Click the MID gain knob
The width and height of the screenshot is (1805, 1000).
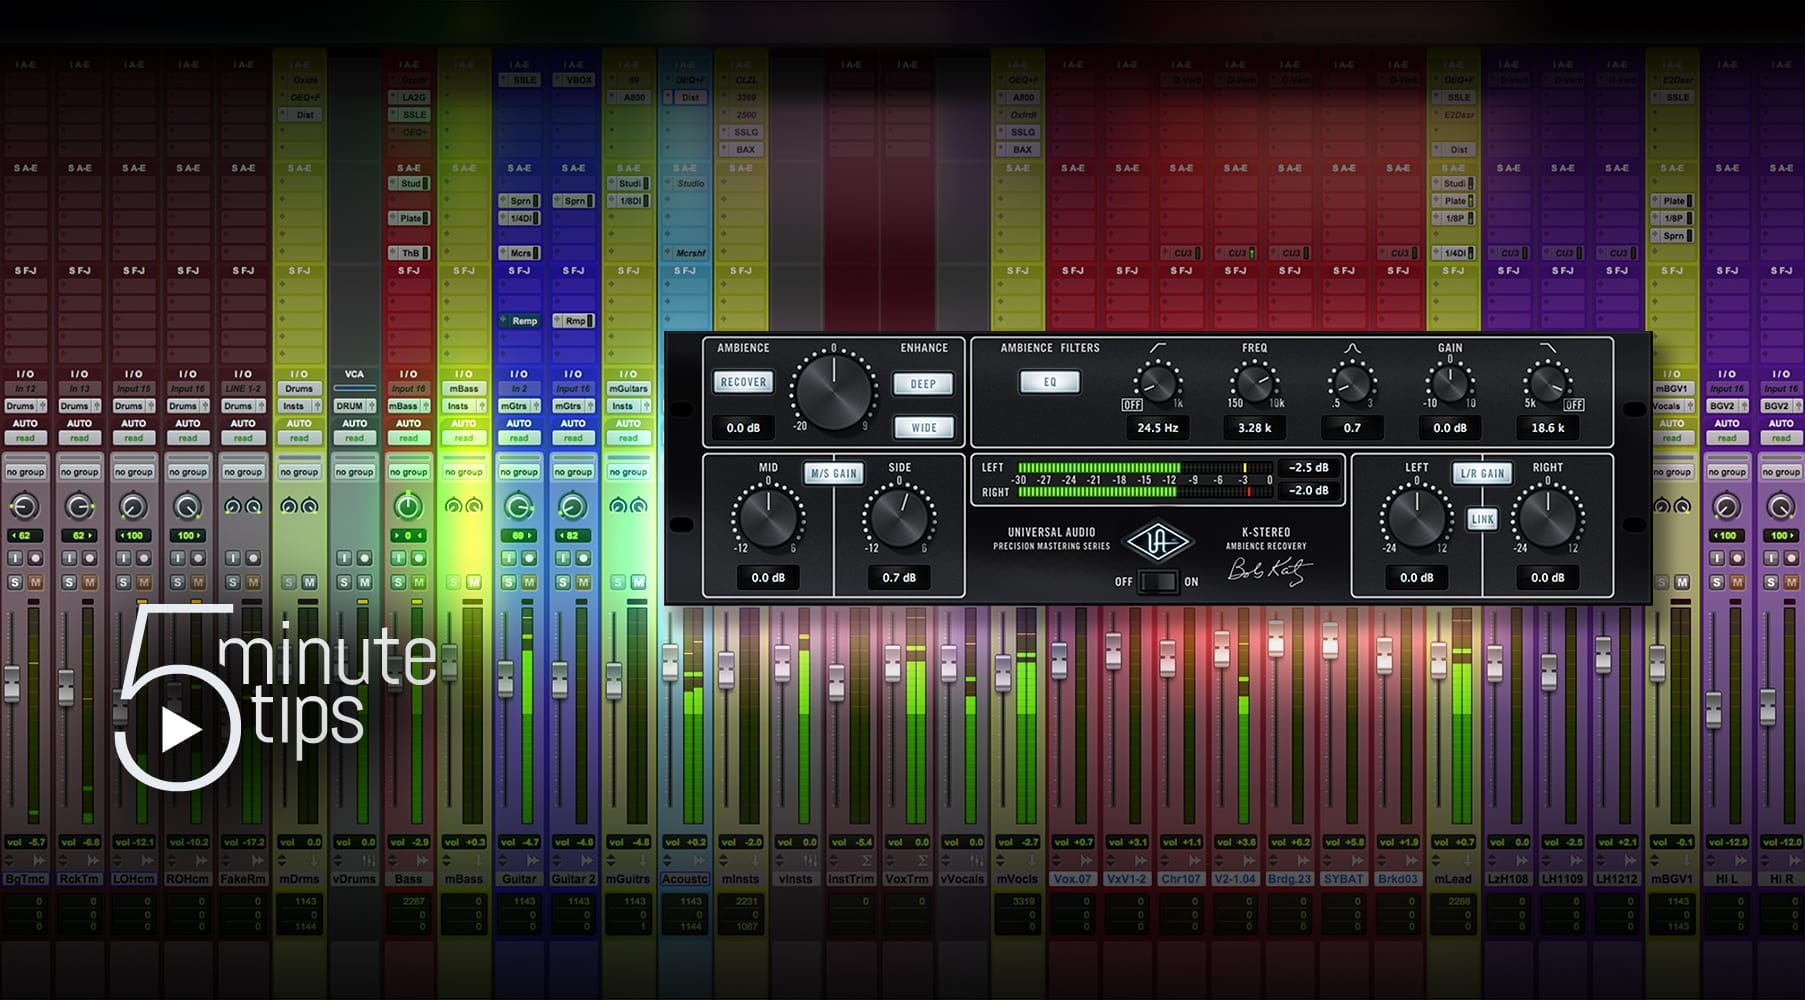[x=768, y=518]
